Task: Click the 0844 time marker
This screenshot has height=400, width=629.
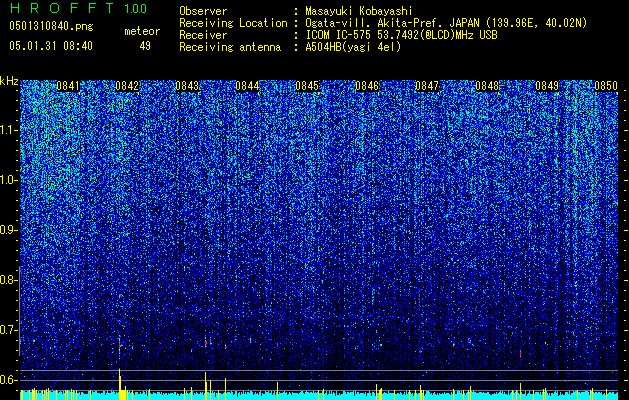Action: [247, 86]
